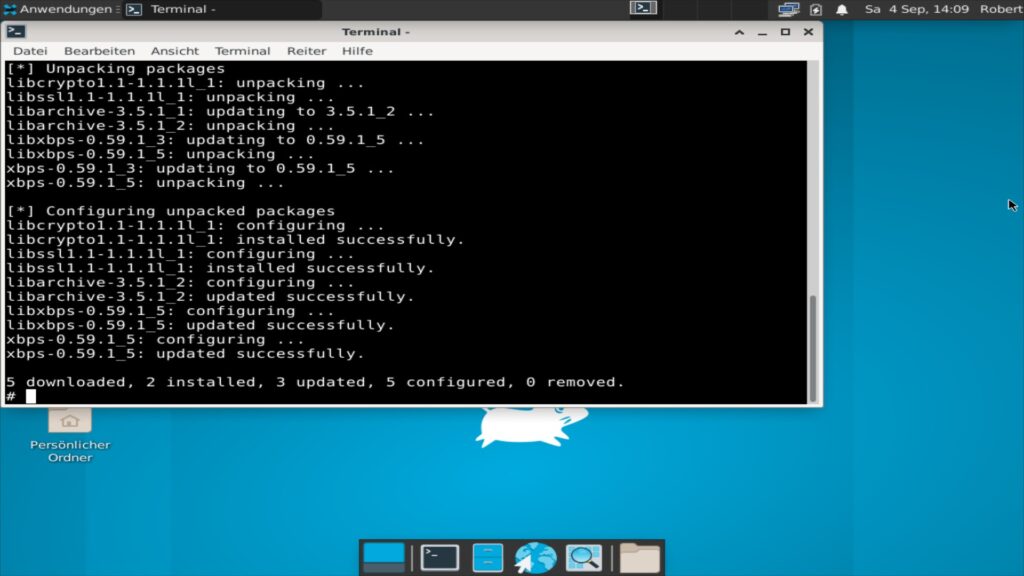Click the "libxbps-0.59.1_3: updating to 0.59.1_5" line
Viewport: 1024px width, 576px height.
(215, 140)
